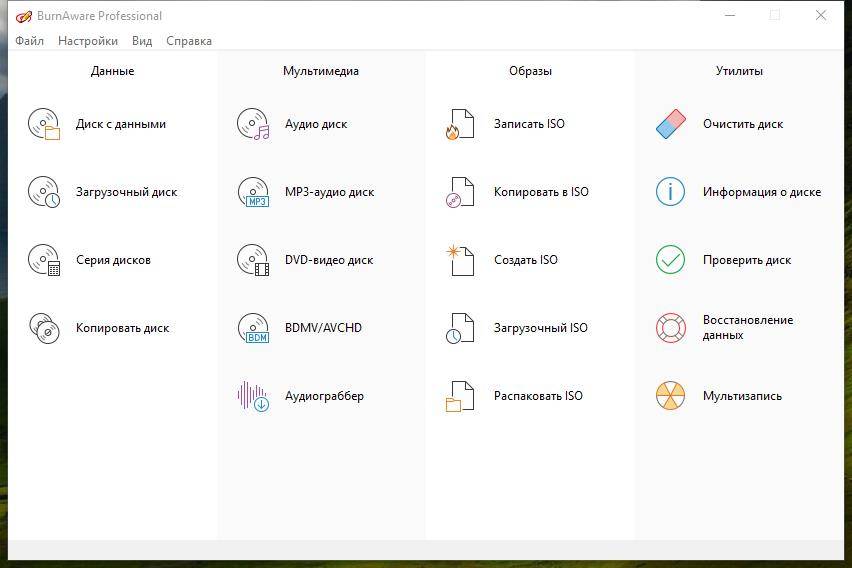Start the Copy Disc (Копировать диск) icon
This screenshot has width=852, height=568.
[x=44, y=328]
